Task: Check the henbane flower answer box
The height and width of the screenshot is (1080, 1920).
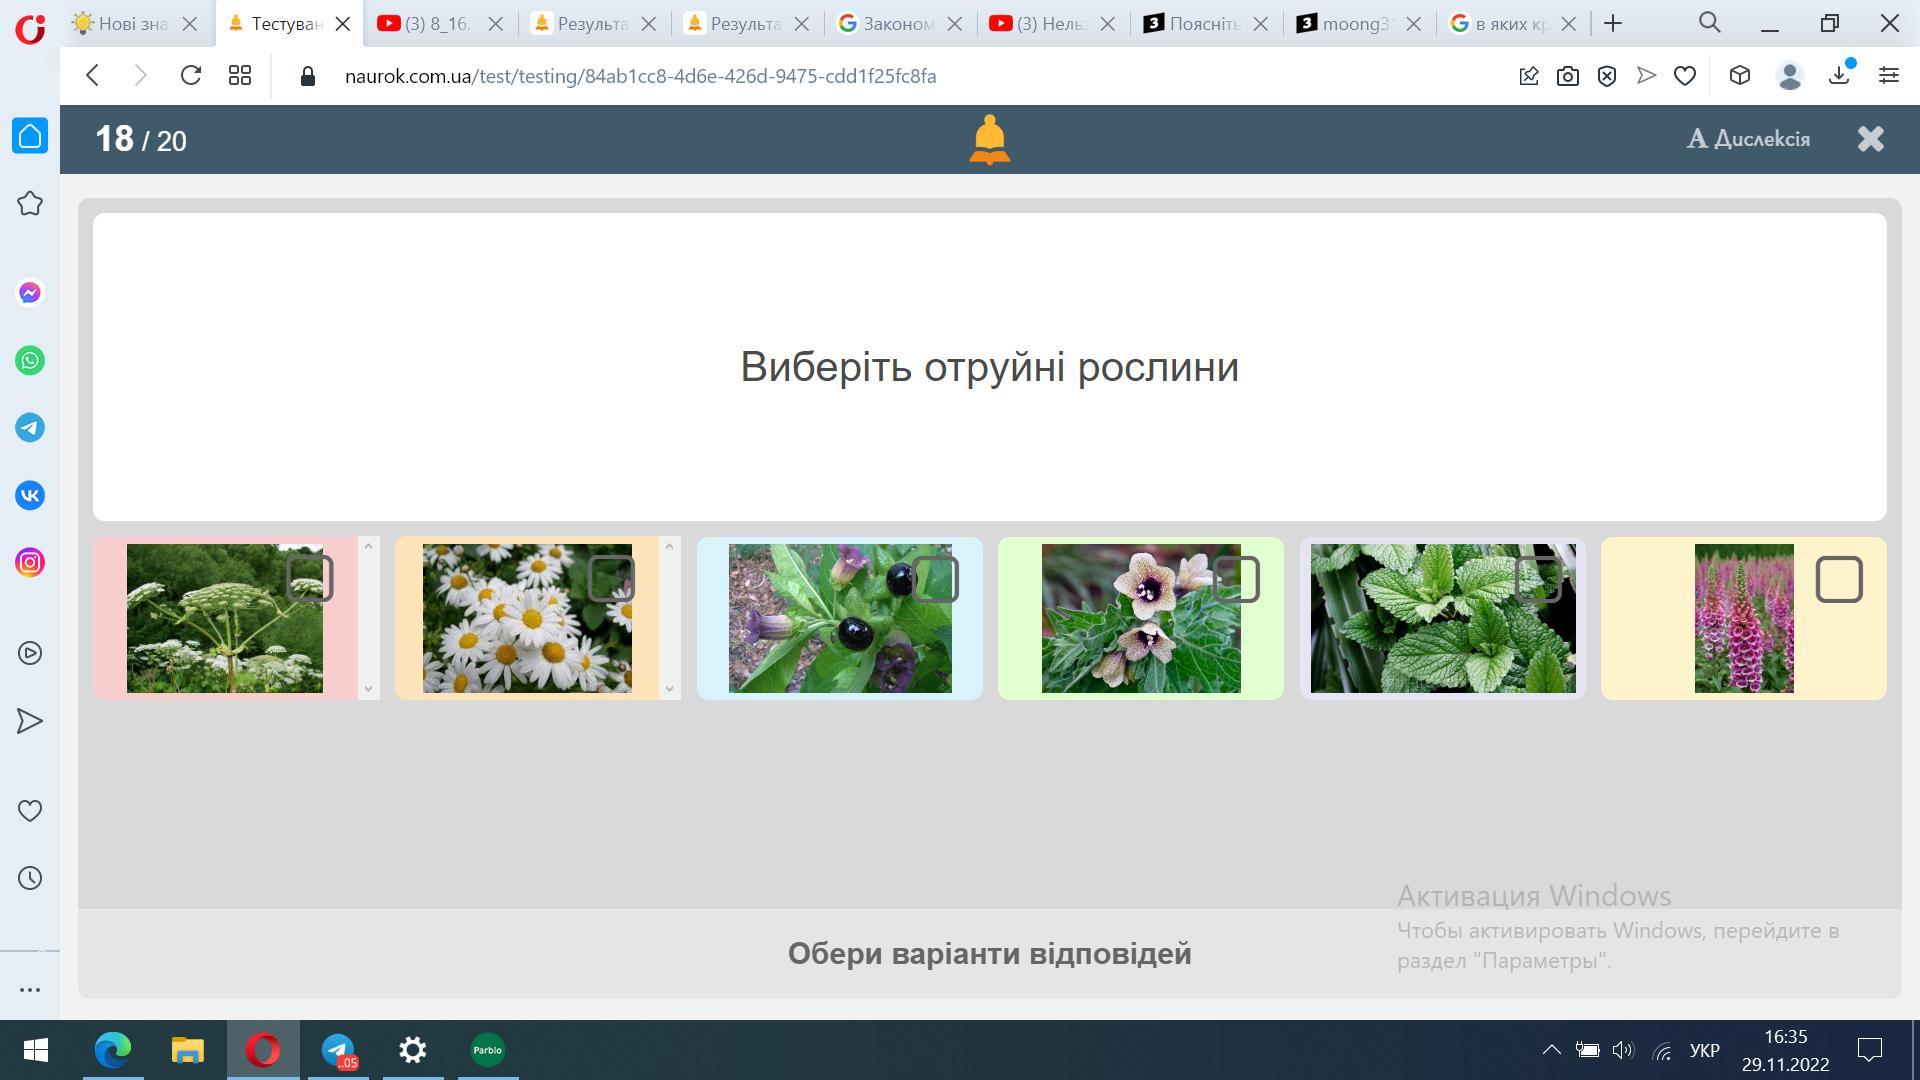Action: pyautogui.click(x=1237, y=579)
